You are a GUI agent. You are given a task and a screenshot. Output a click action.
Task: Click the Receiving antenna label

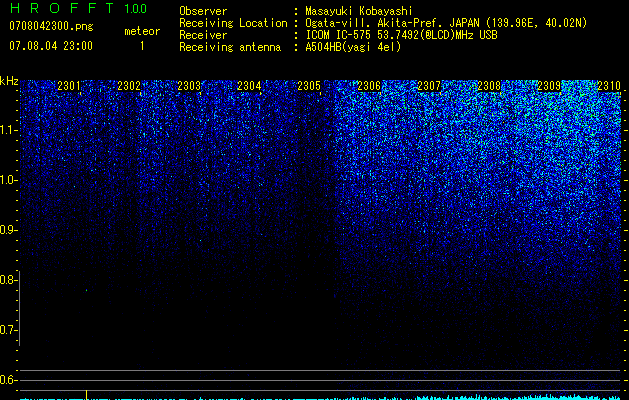point(230,47)
